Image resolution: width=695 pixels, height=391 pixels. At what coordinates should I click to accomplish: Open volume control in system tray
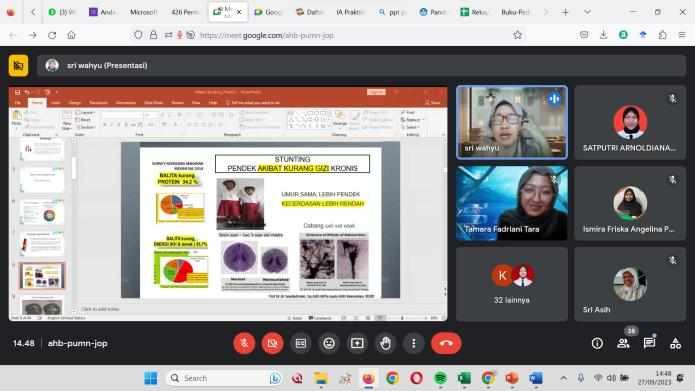(611, 378)
